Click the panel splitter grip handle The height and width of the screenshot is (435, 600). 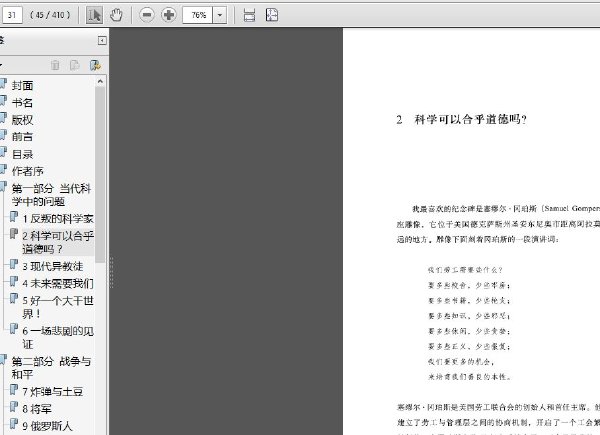pos(111,272)
